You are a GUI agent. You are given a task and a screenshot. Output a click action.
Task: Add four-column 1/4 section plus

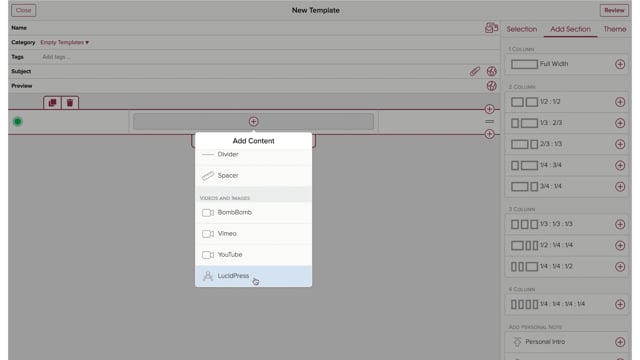point(620,304)
